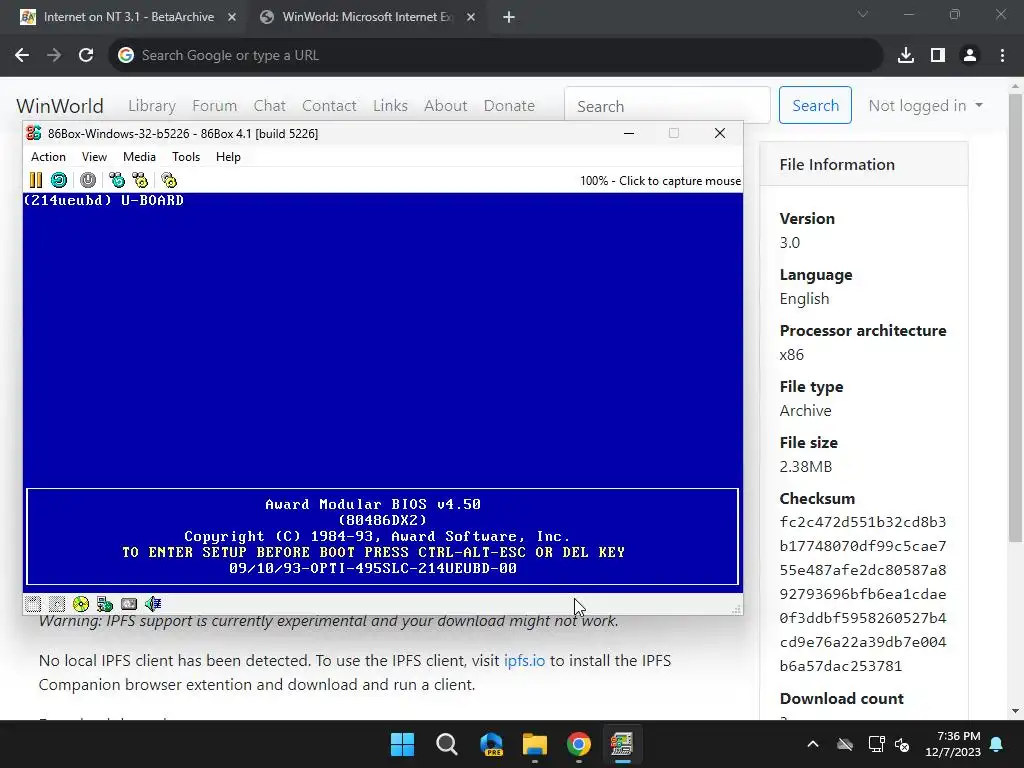Switch to Internet on NT 3.1 BetaArchive tab
The height and width of the screenshot is (768, 1024).
(x=128, y=17)
